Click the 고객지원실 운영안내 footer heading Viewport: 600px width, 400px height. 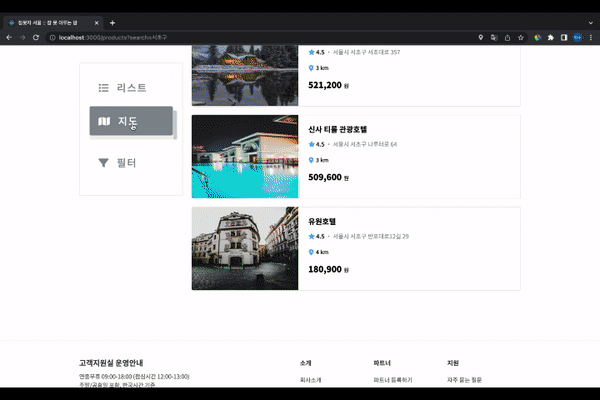coord(111,363)
